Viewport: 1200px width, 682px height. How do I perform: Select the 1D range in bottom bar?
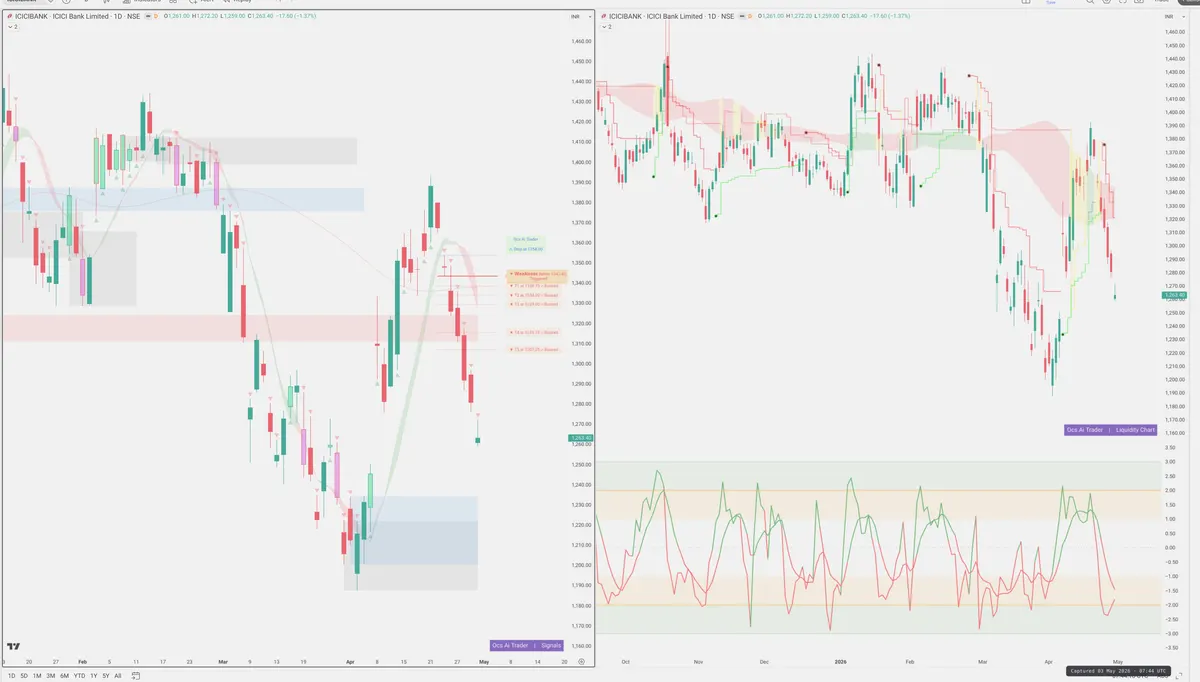pyautogui.click(x=11, y=676)
